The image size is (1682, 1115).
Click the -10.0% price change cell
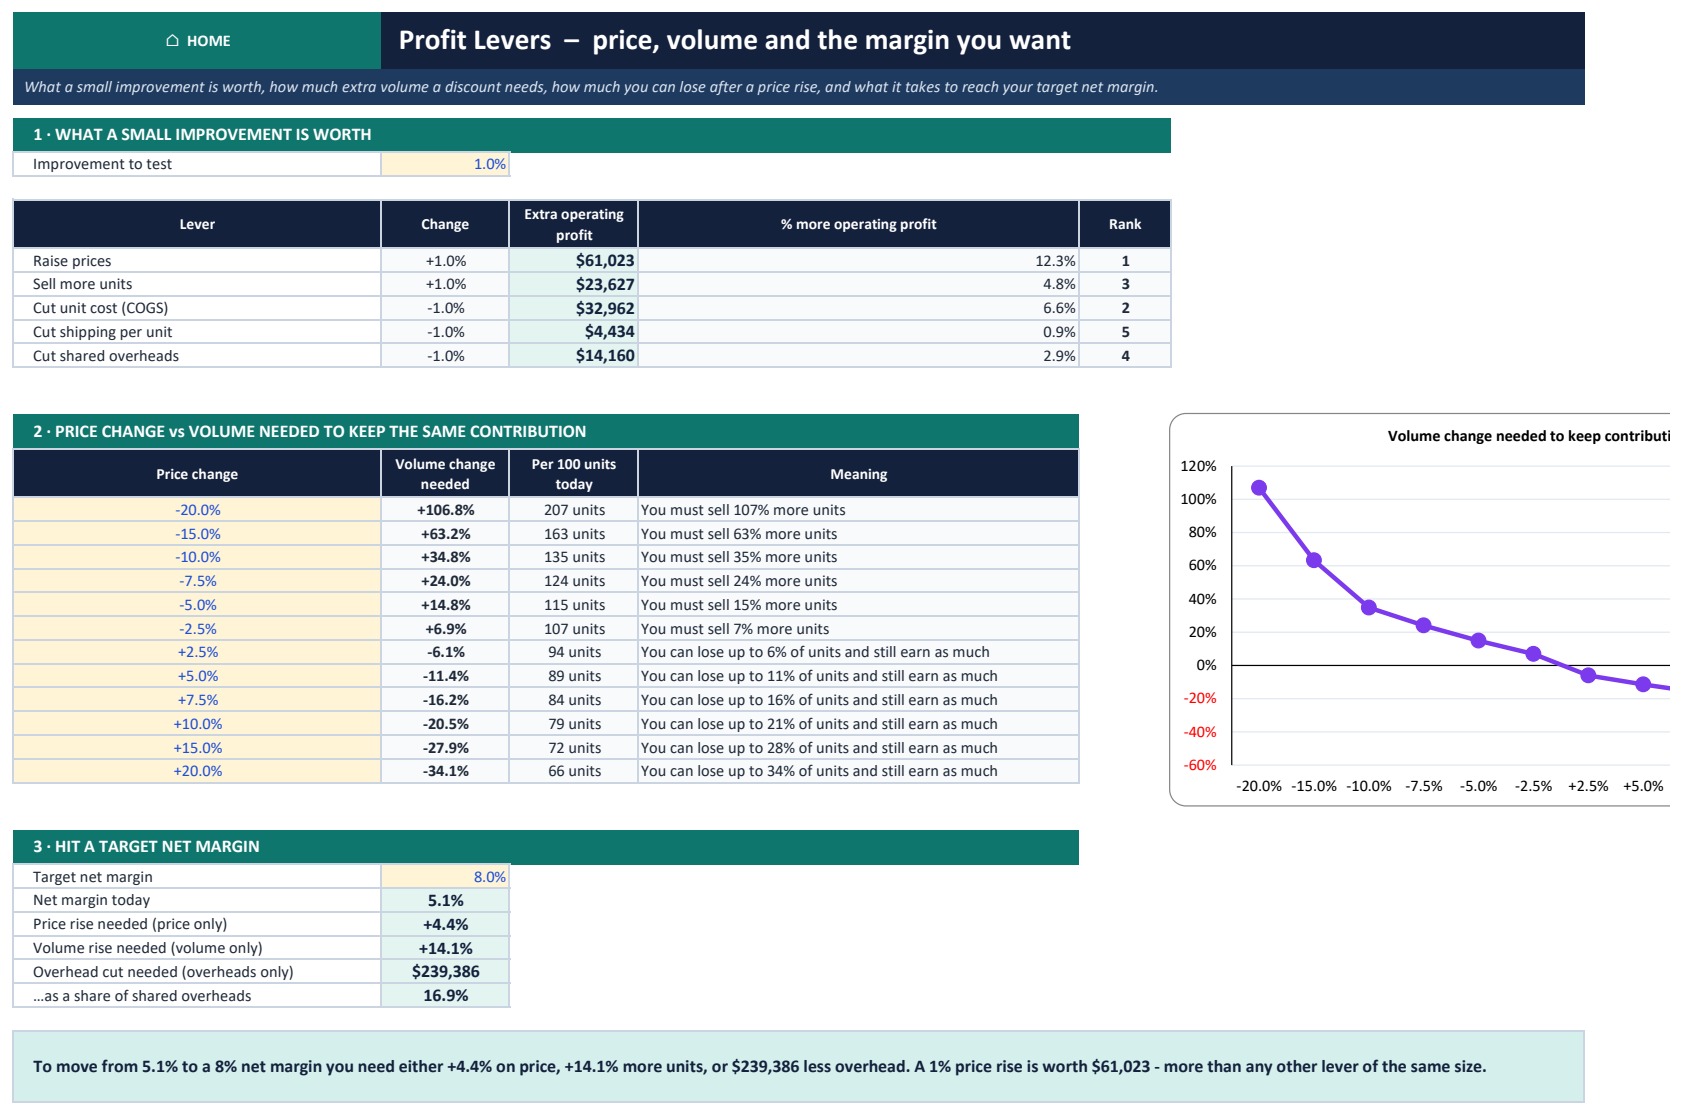(x=197, y=557)
